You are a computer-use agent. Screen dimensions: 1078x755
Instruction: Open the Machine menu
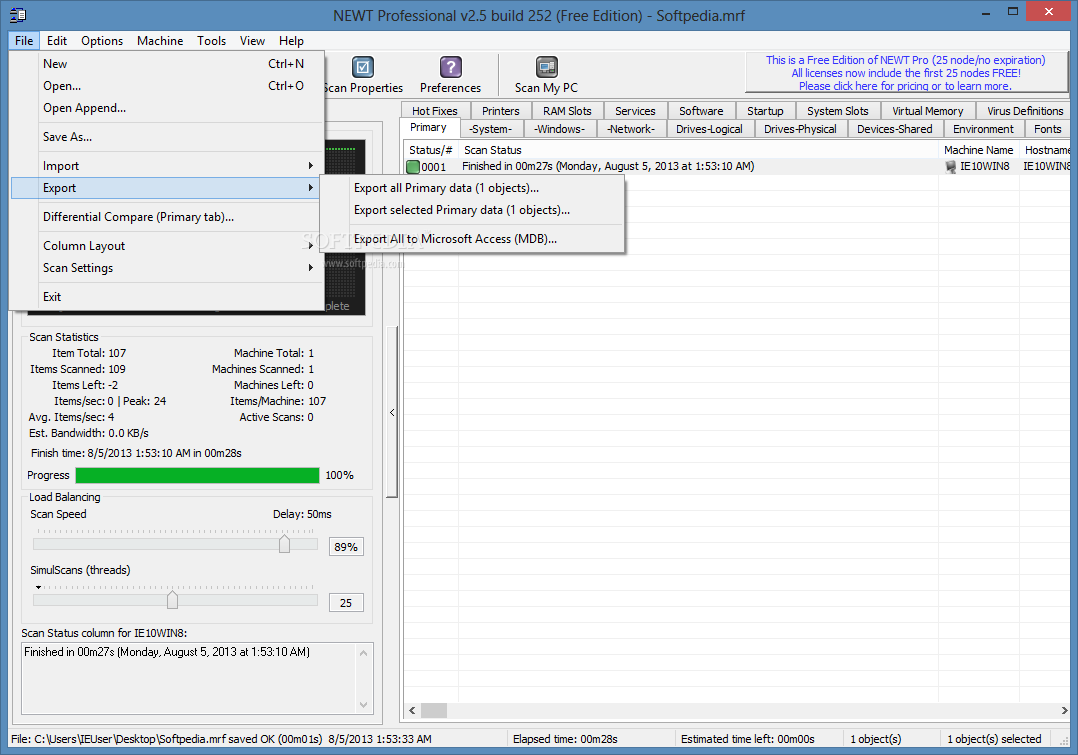[160, 41]
